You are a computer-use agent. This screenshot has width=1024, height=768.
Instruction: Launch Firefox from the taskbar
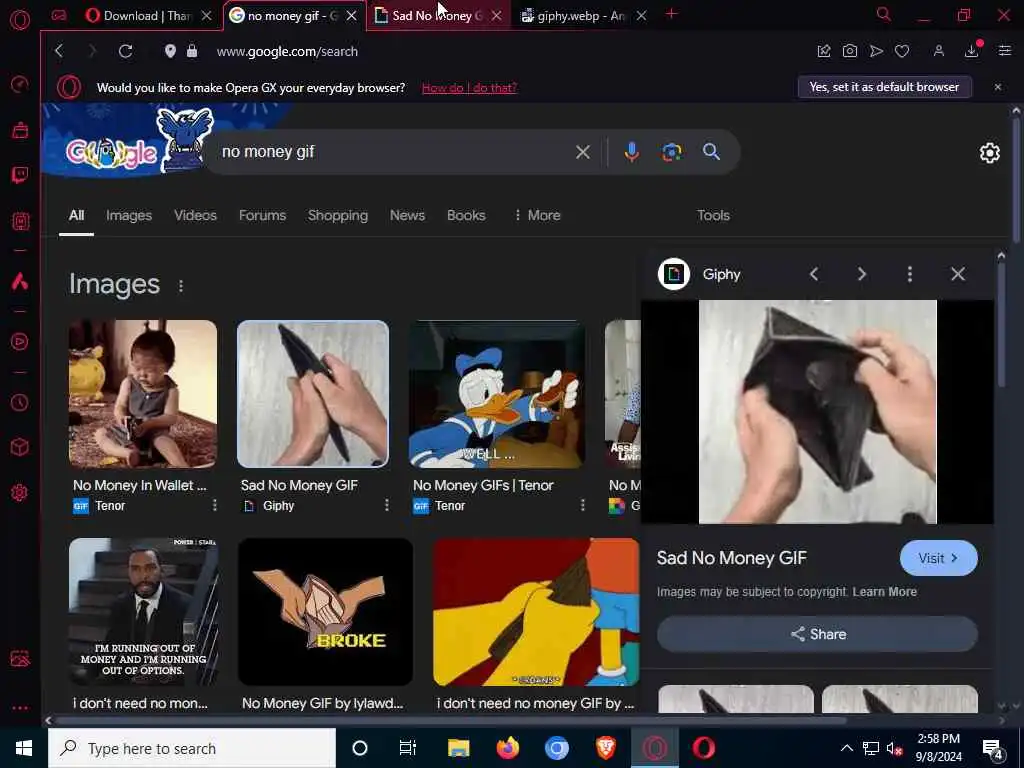pyautogui.click(x=507, y=748)
